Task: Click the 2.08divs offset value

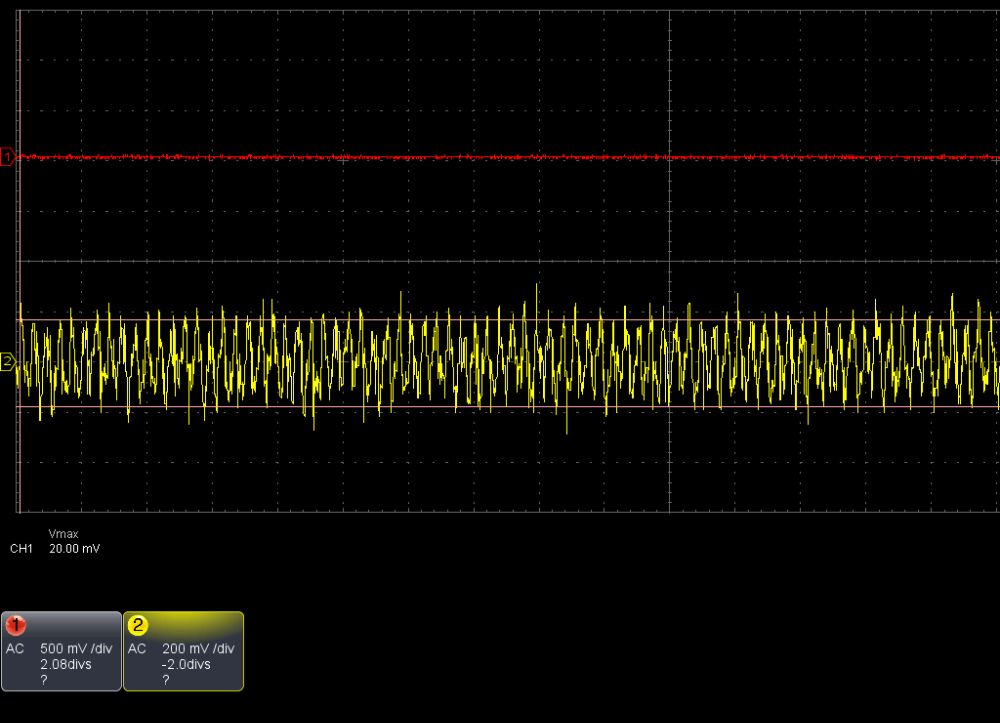Action: 66,664
